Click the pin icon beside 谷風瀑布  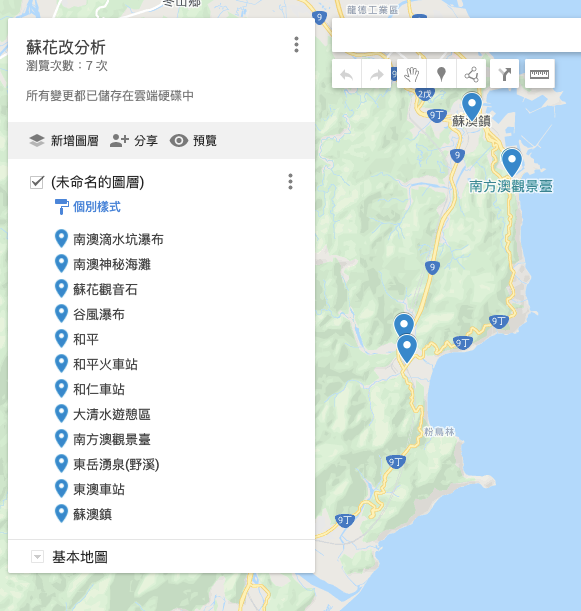61,314
